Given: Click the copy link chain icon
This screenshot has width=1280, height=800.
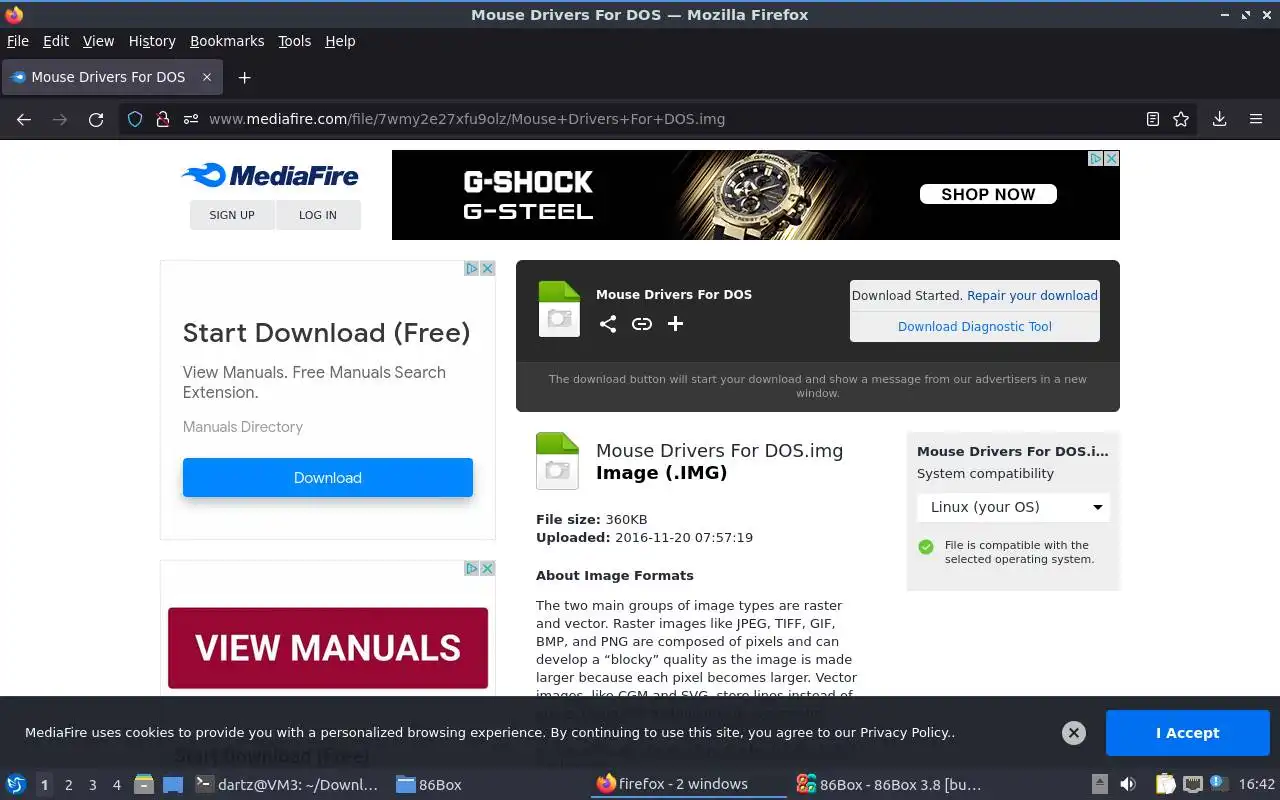Looking at the screenshot, I should point(642,323).
